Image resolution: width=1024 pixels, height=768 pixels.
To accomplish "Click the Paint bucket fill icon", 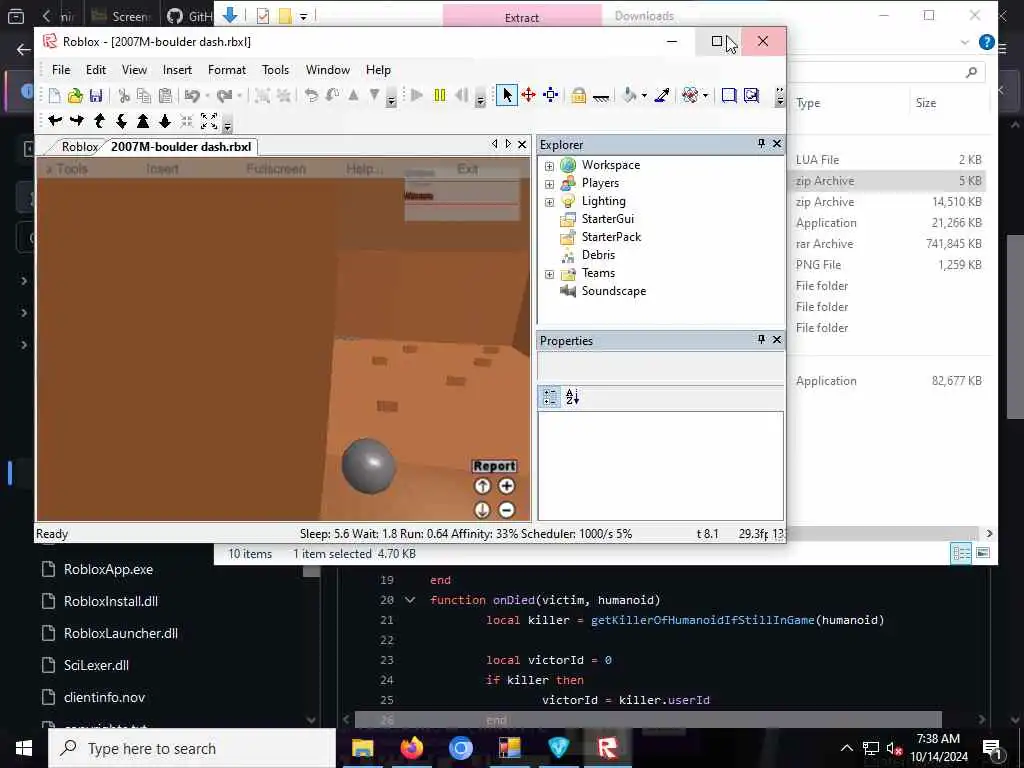I will [630, 95].
